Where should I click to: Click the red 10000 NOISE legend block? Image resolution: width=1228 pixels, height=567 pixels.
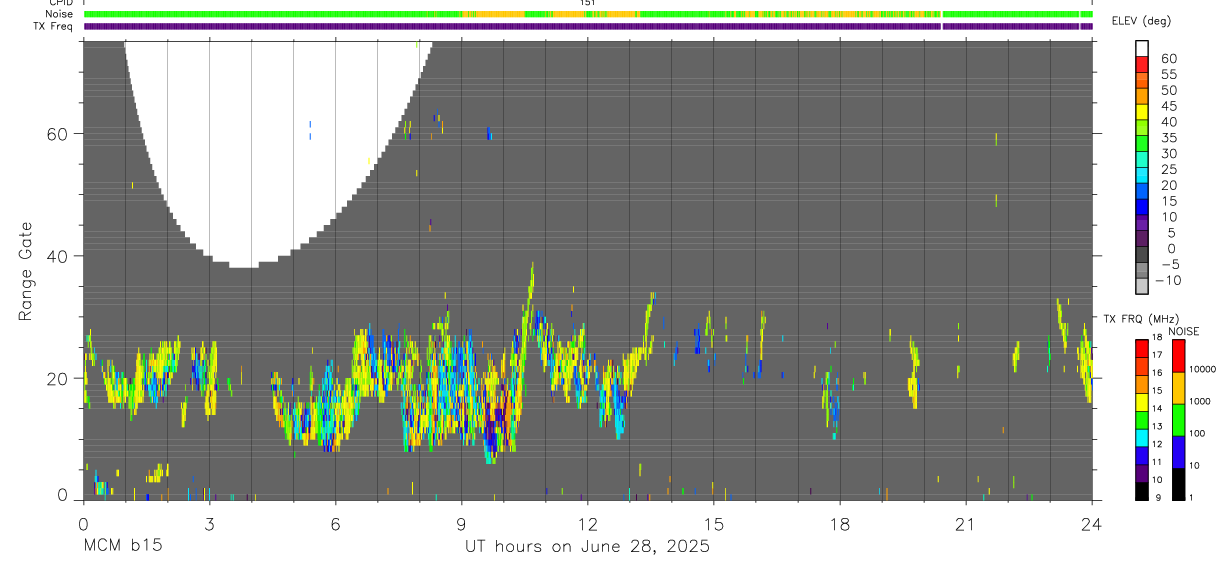tap(1179, 356)
